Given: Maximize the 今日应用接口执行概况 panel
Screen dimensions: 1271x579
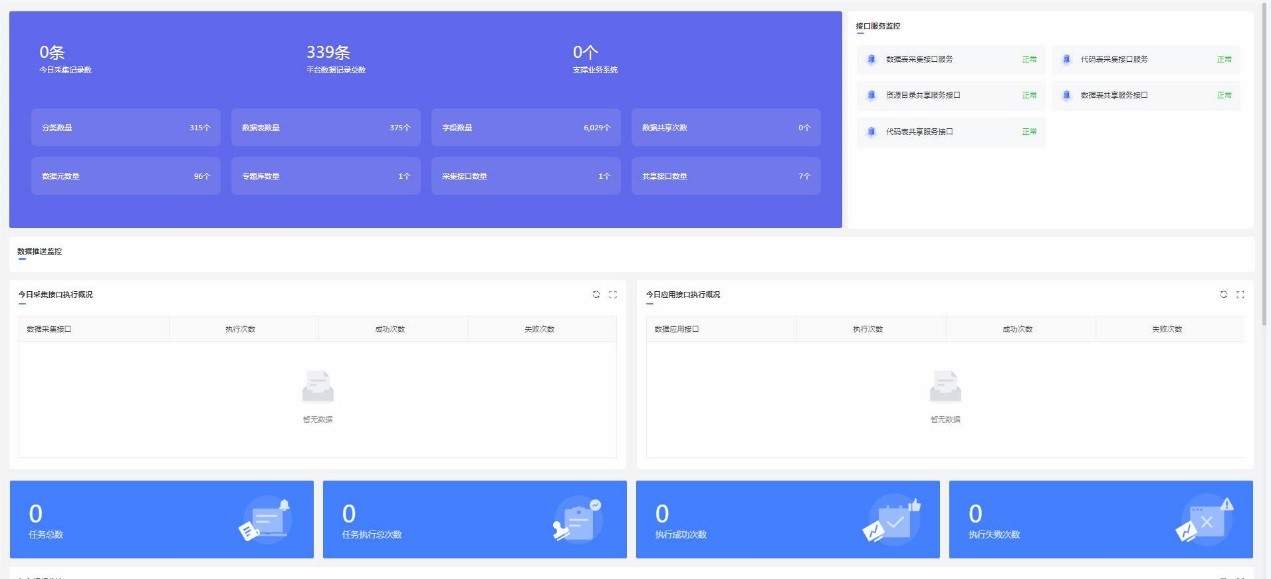Looking at the screenshot, I should (x=1240, y=295).
